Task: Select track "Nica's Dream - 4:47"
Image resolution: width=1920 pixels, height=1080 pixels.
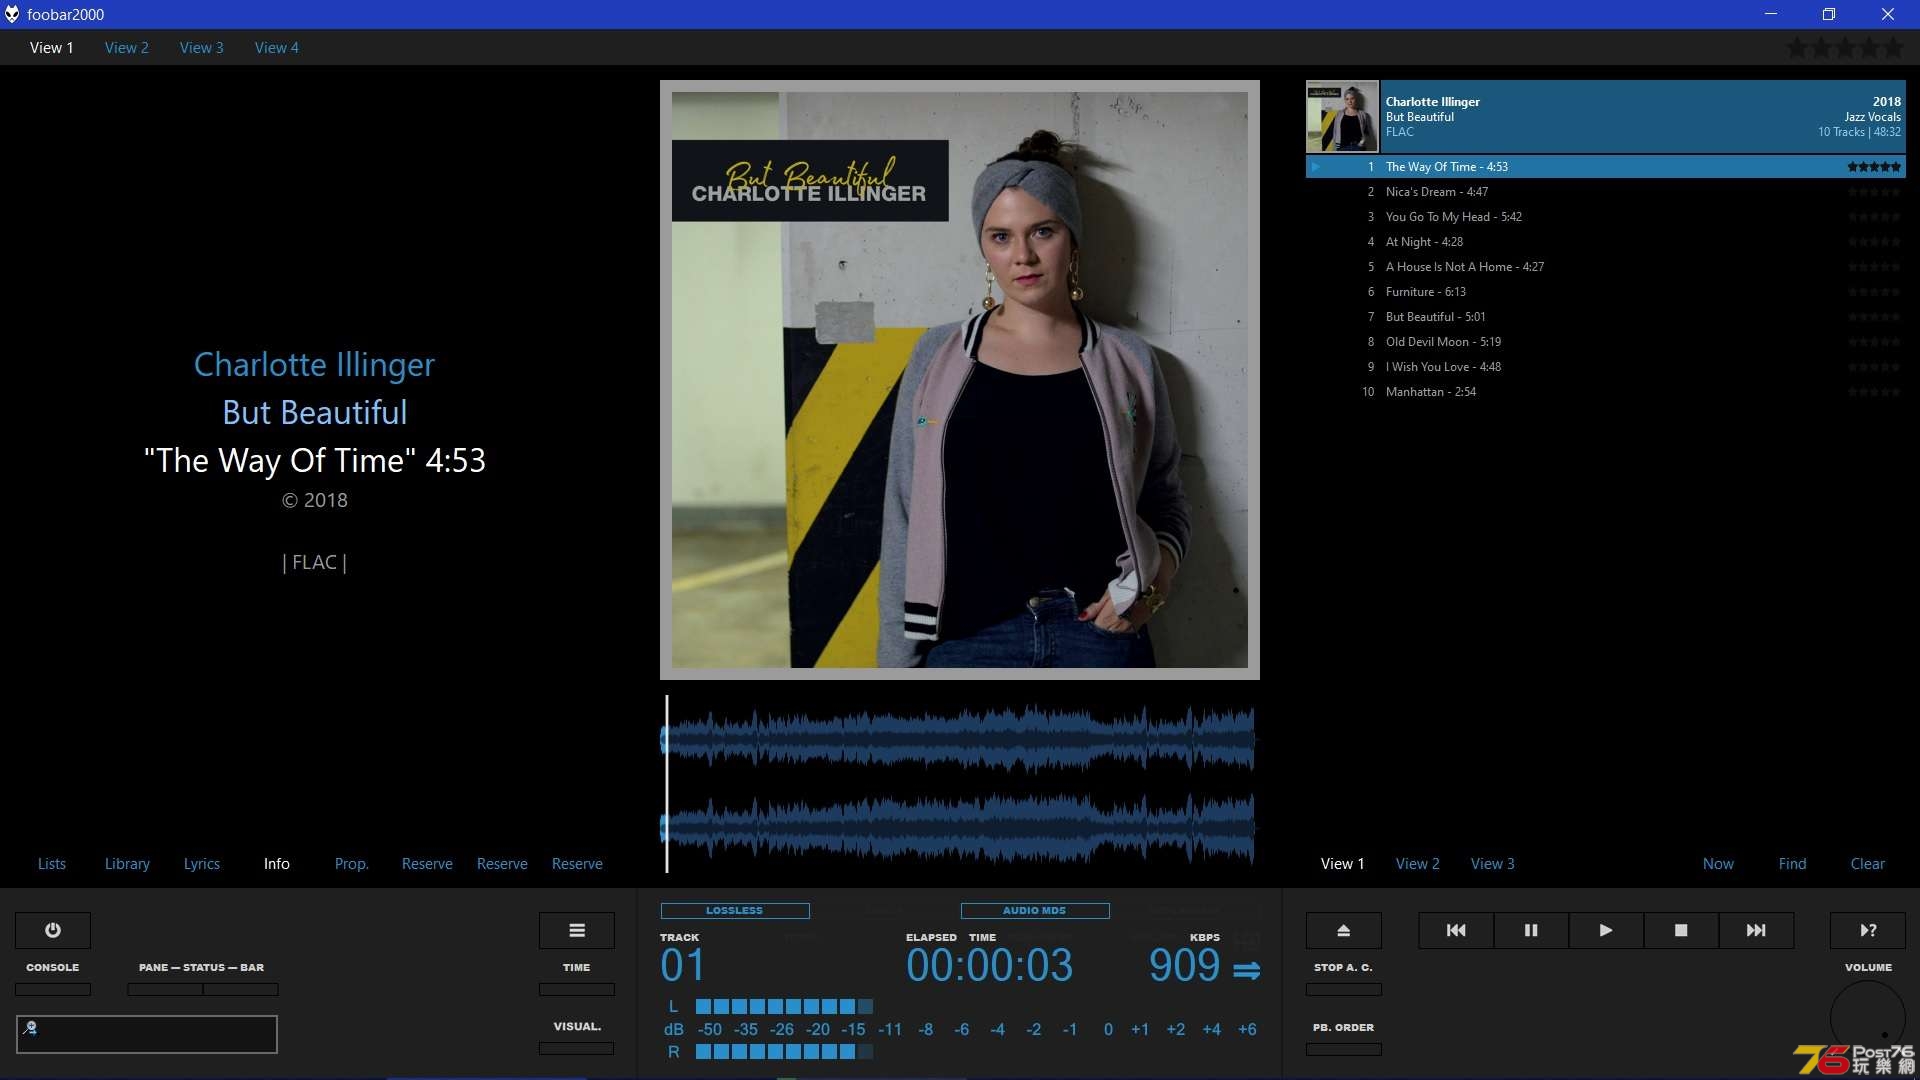Action: 1606,192
